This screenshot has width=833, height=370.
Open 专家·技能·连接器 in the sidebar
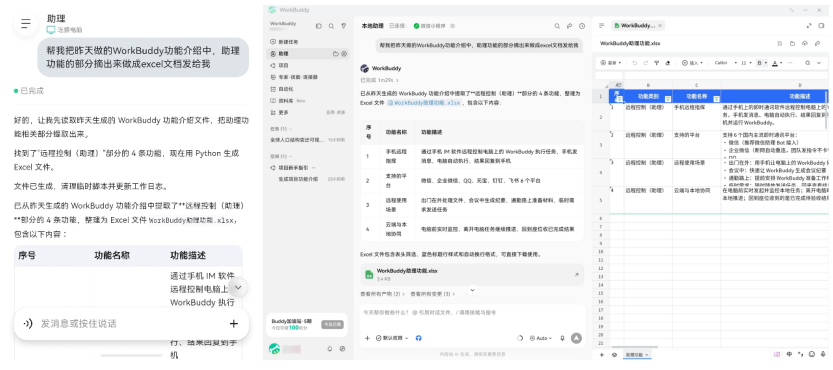tap(308, 77)
